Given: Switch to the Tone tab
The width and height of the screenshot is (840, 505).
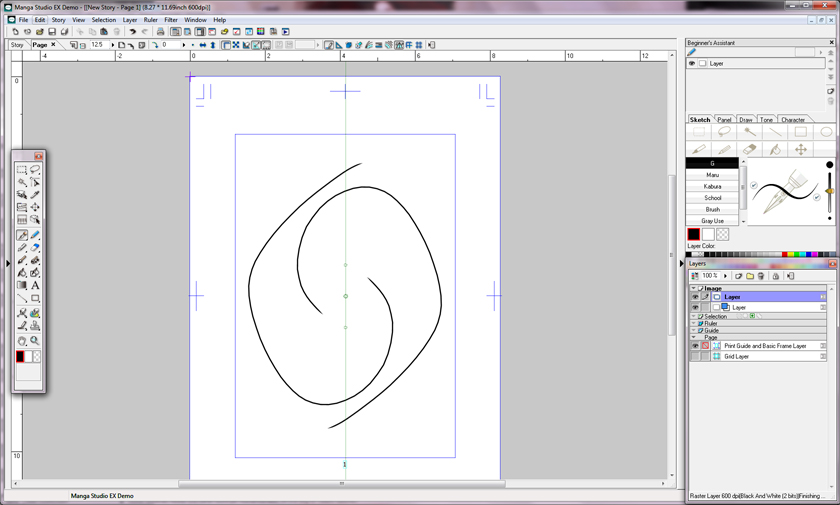Looking at the screenshot, I should tap(766, 120).
